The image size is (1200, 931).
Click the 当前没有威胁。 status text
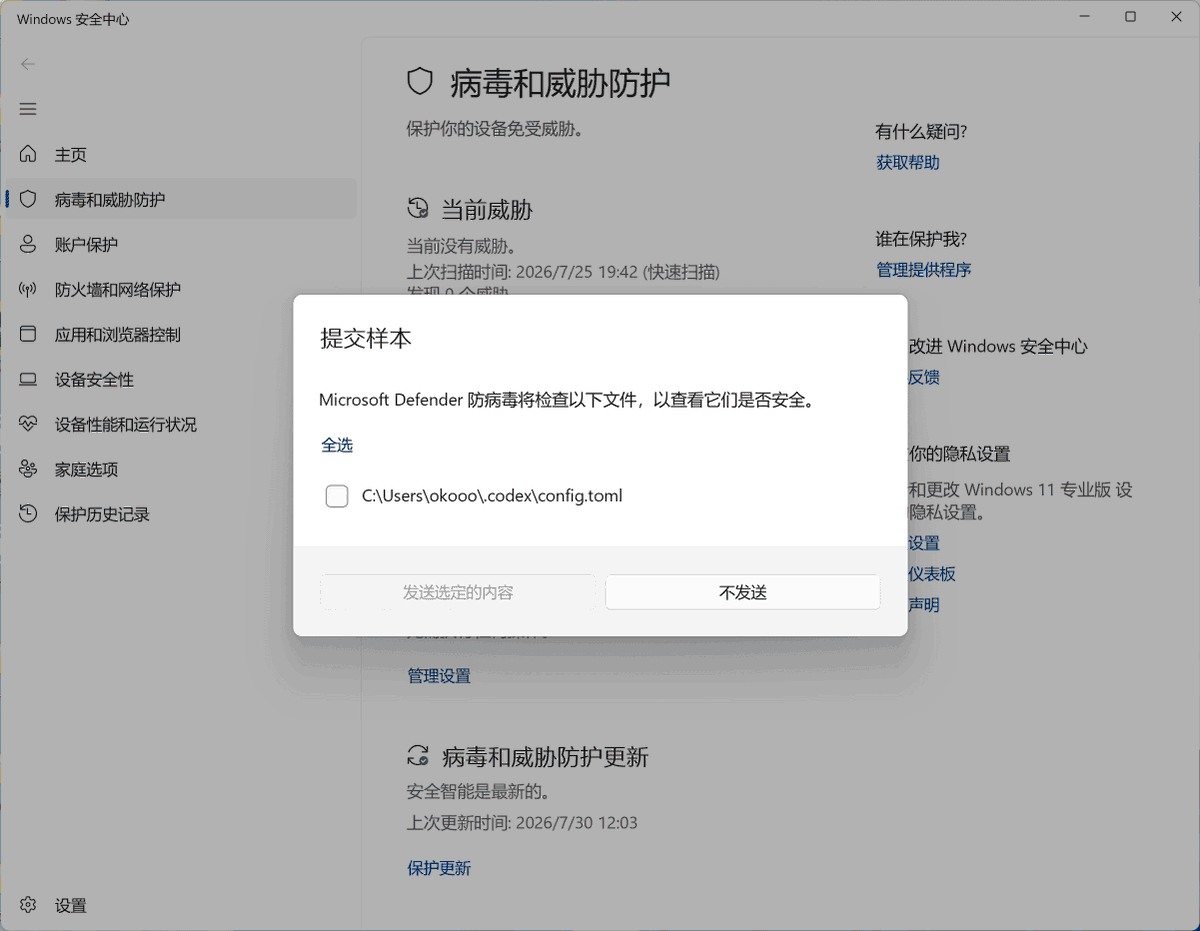tap(461, 245)
